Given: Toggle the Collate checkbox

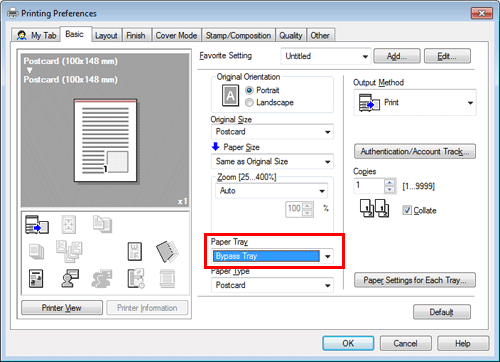Looking at the screenshot, I should pos(407,210).
